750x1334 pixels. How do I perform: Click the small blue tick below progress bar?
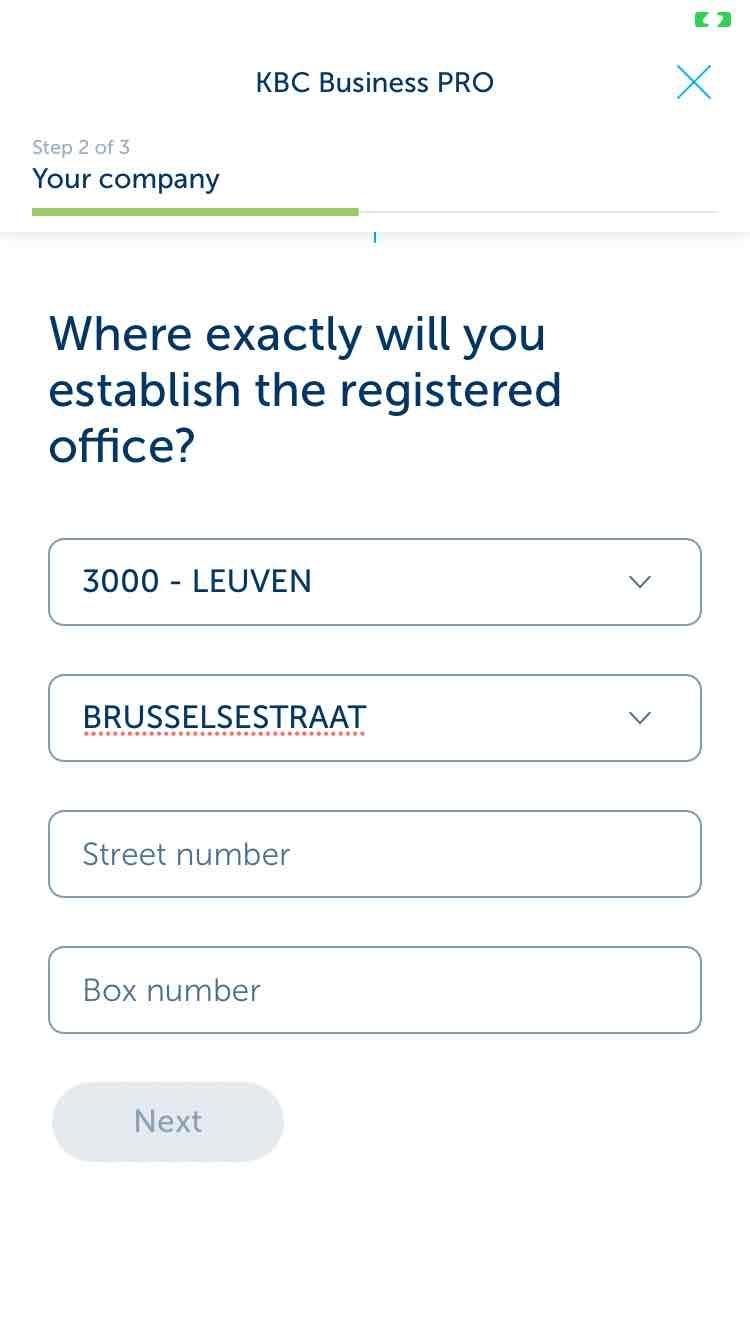tap(375, 237)
